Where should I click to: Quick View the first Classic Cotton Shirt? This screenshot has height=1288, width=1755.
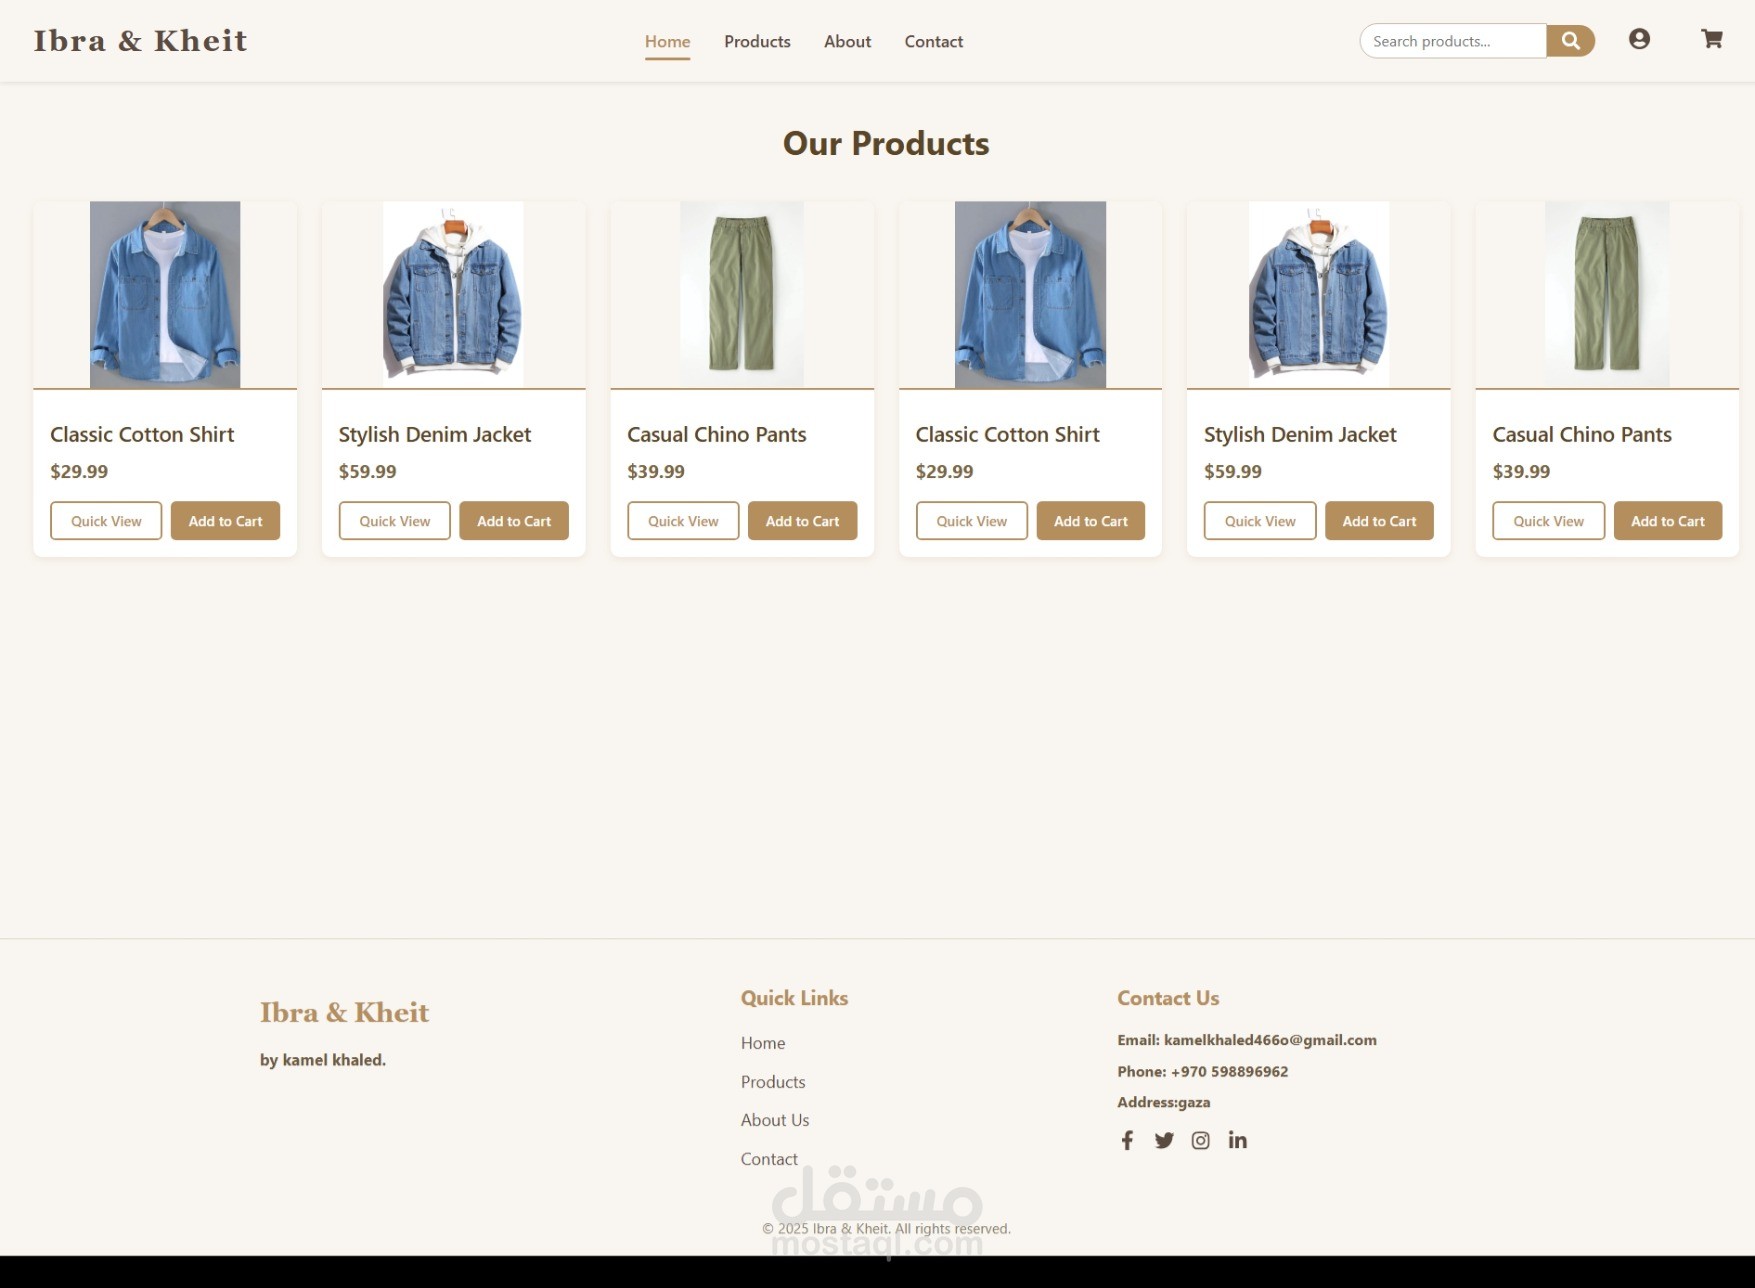106,521
